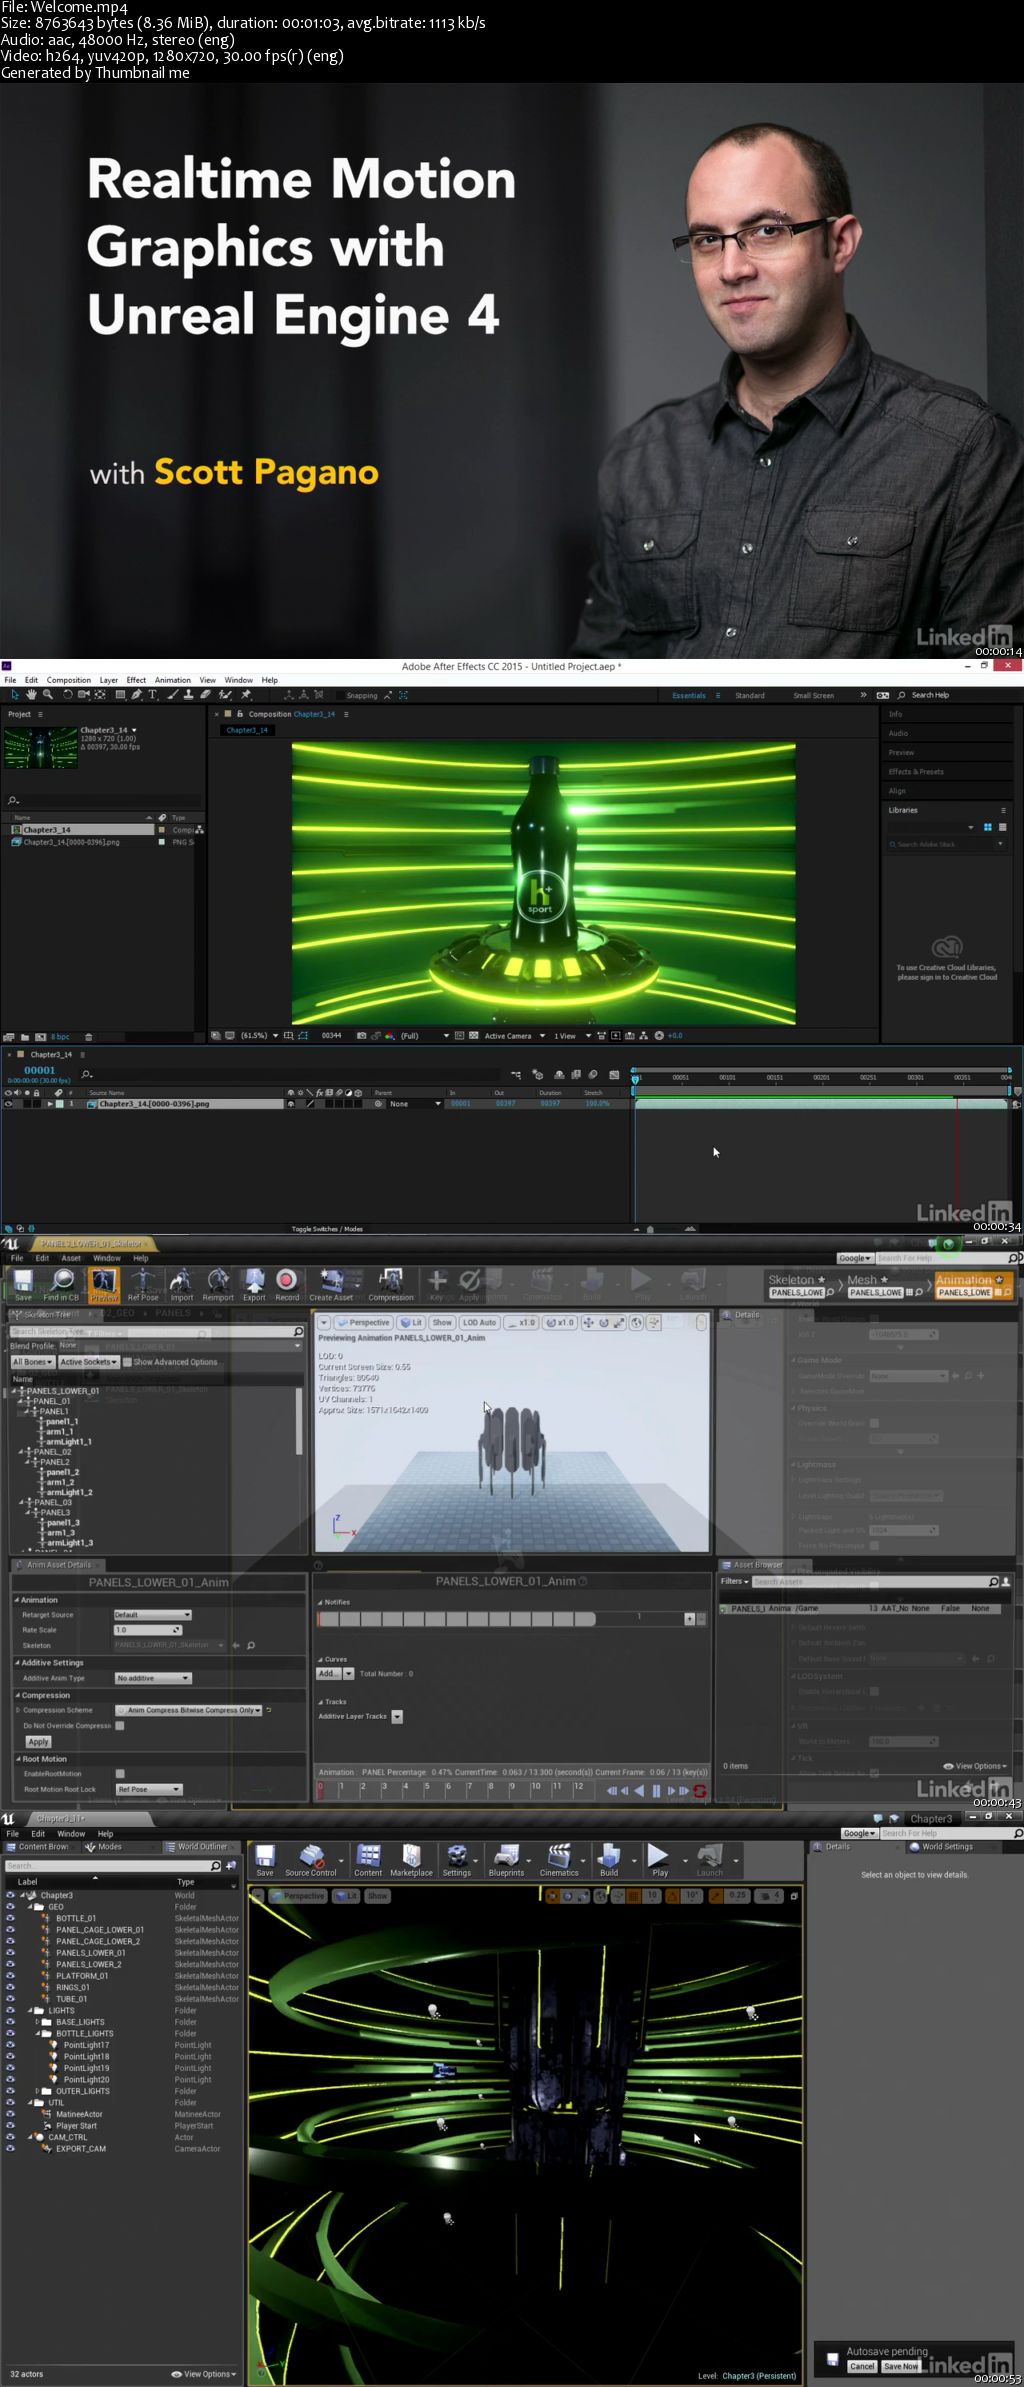Switch to the World Settings tab
Image resolution: width=1024 pixels, height=2387 pixels.
tap(940, 1847)
